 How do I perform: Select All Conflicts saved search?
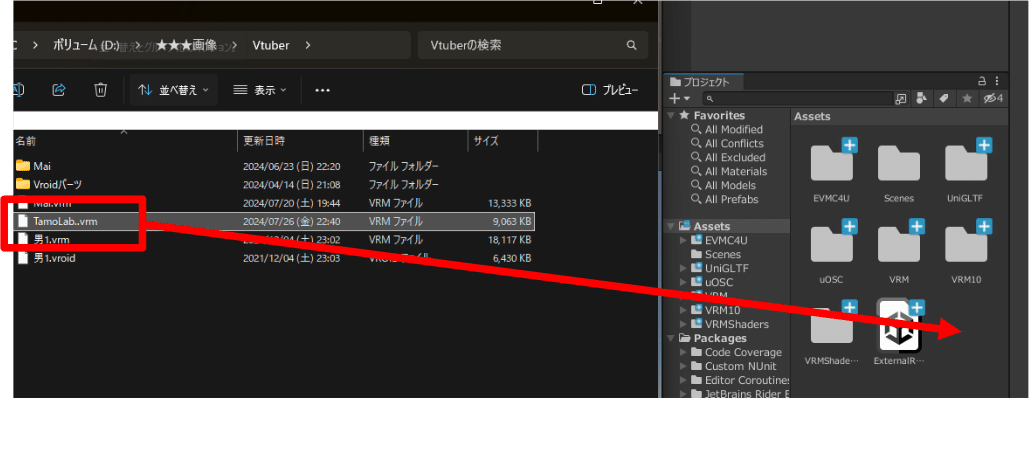tap(734, 144)
